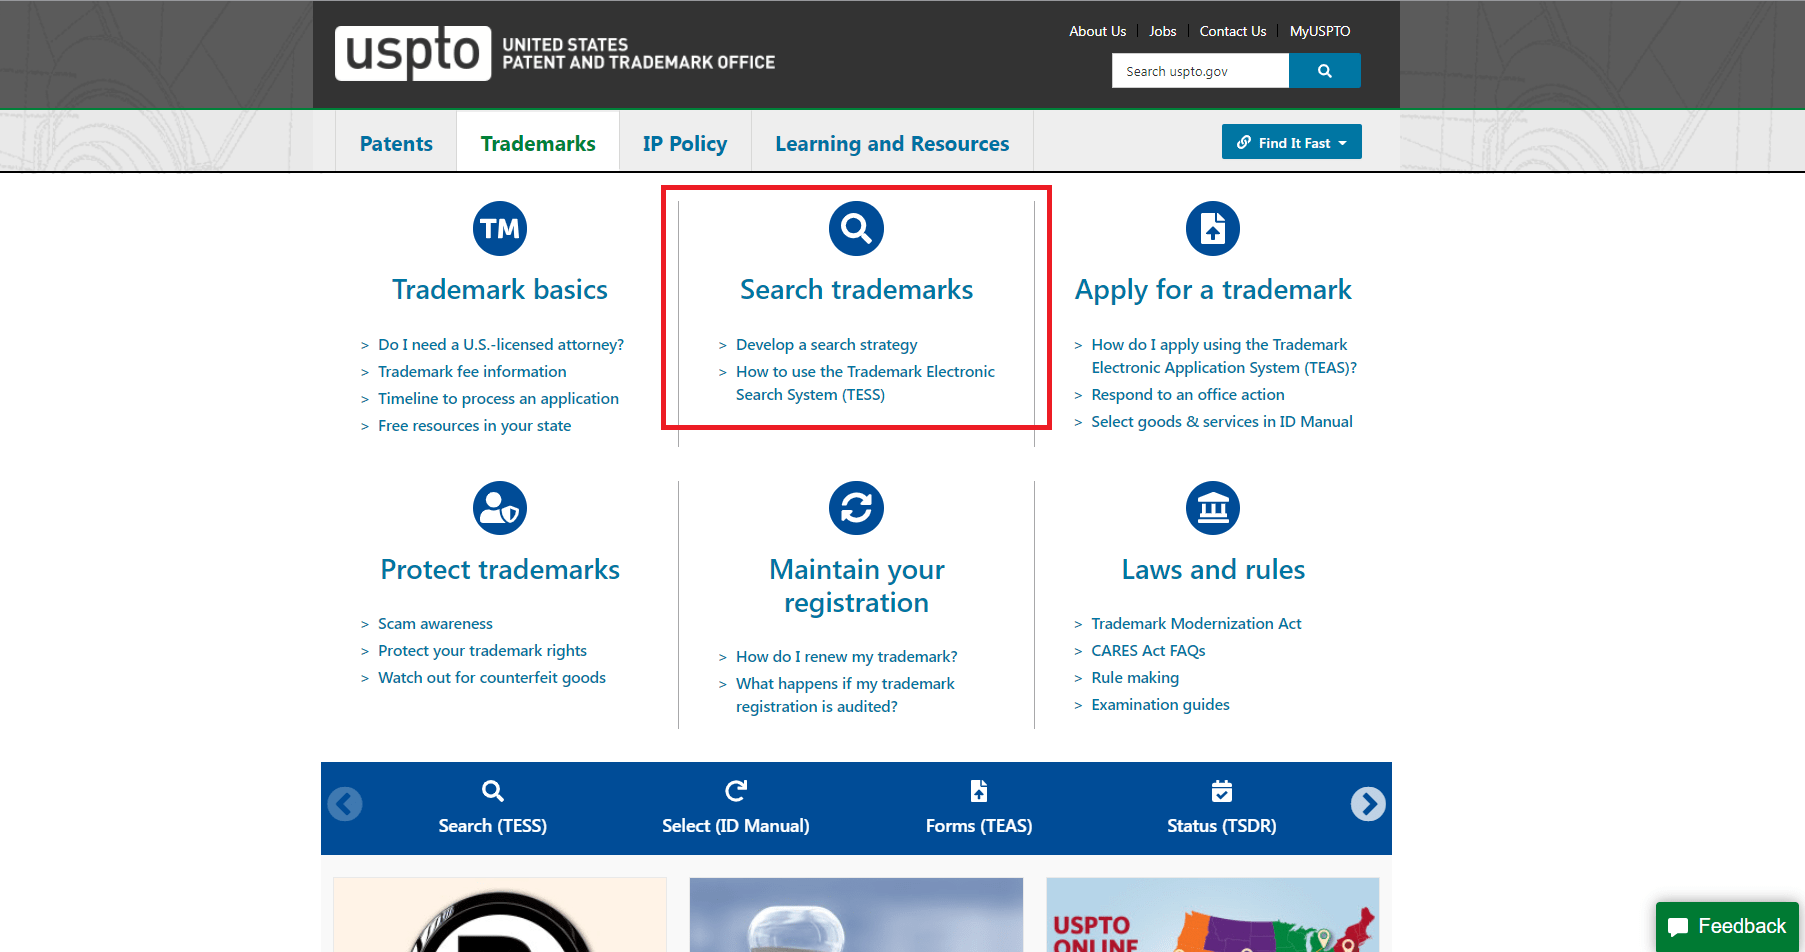Click the Status (TSDR) carousel label
1805x952 pixels.
(1222, 826)
